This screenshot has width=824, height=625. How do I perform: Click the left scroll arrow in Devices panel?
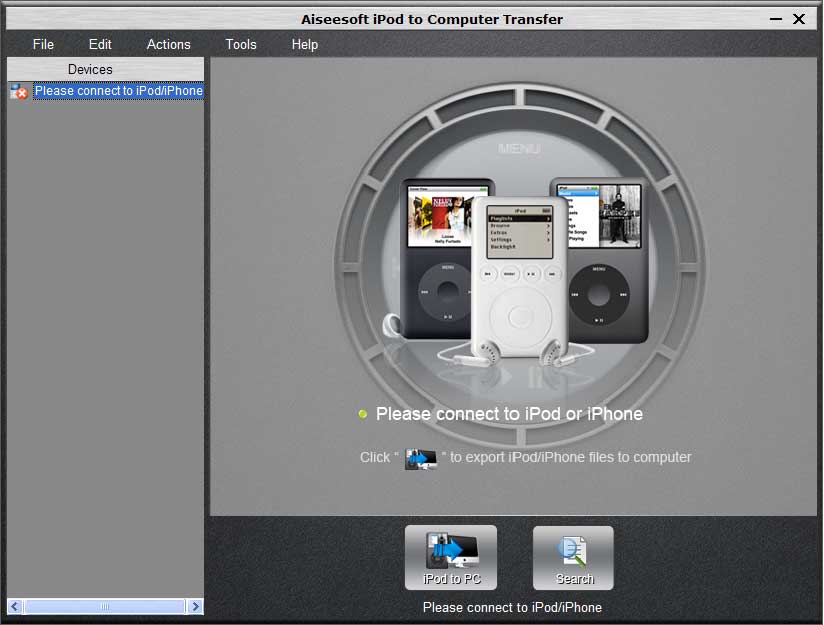(x=15, y=606)
